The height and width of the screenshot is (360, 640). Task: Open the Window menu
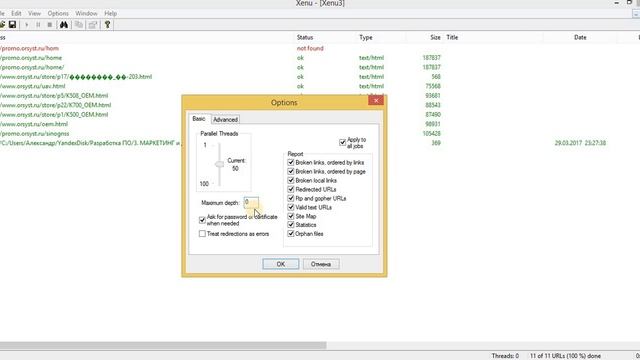click(x=86, y=13)
